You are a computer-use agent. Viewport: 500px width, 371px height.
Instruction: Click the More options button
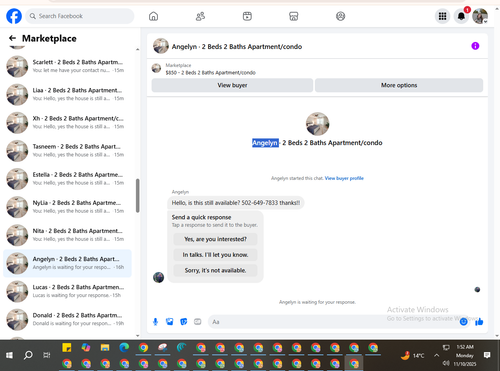pyautogui.click(x=399, y=85)
